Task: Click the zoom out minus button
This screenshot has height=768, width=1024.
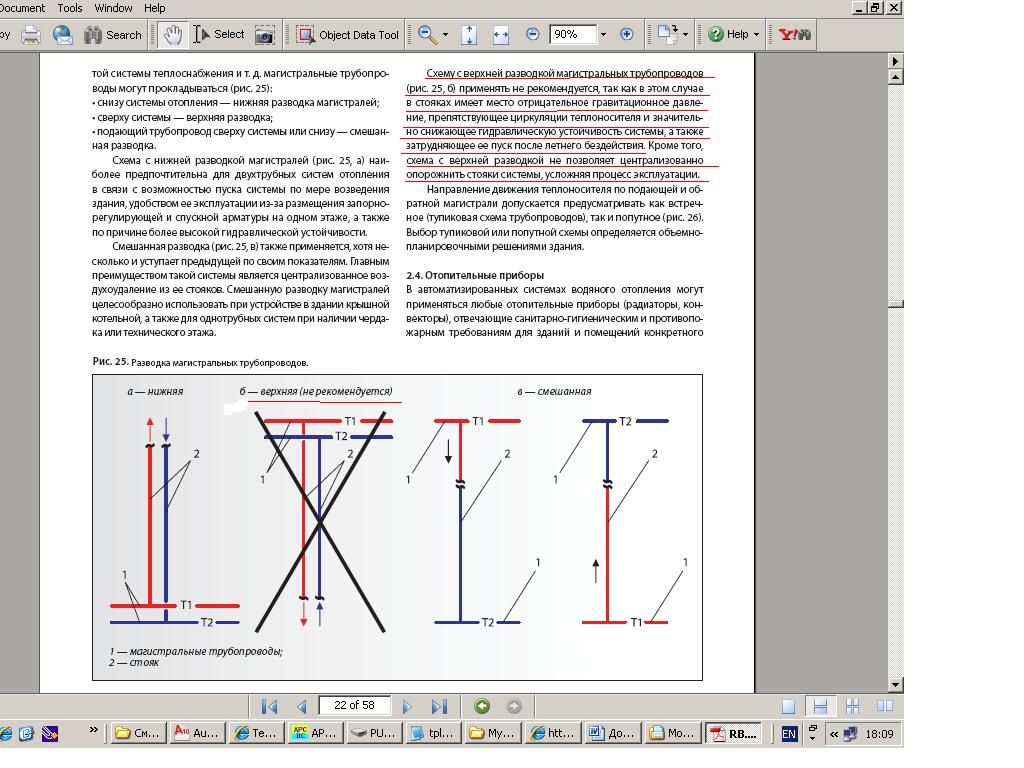Action: 533,35
